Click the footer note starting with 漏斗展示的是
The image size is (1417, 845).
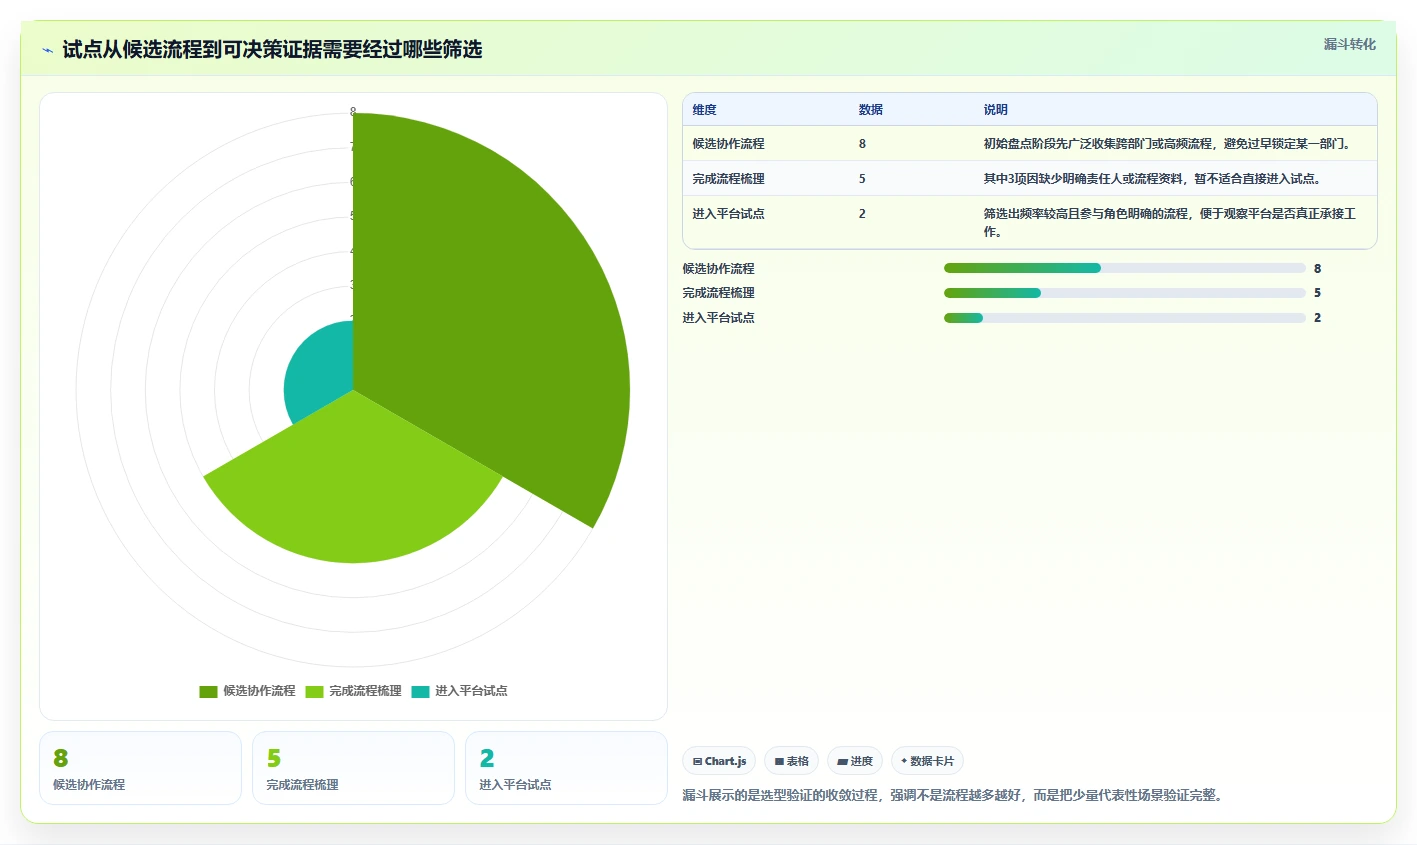tap(952, 796)
